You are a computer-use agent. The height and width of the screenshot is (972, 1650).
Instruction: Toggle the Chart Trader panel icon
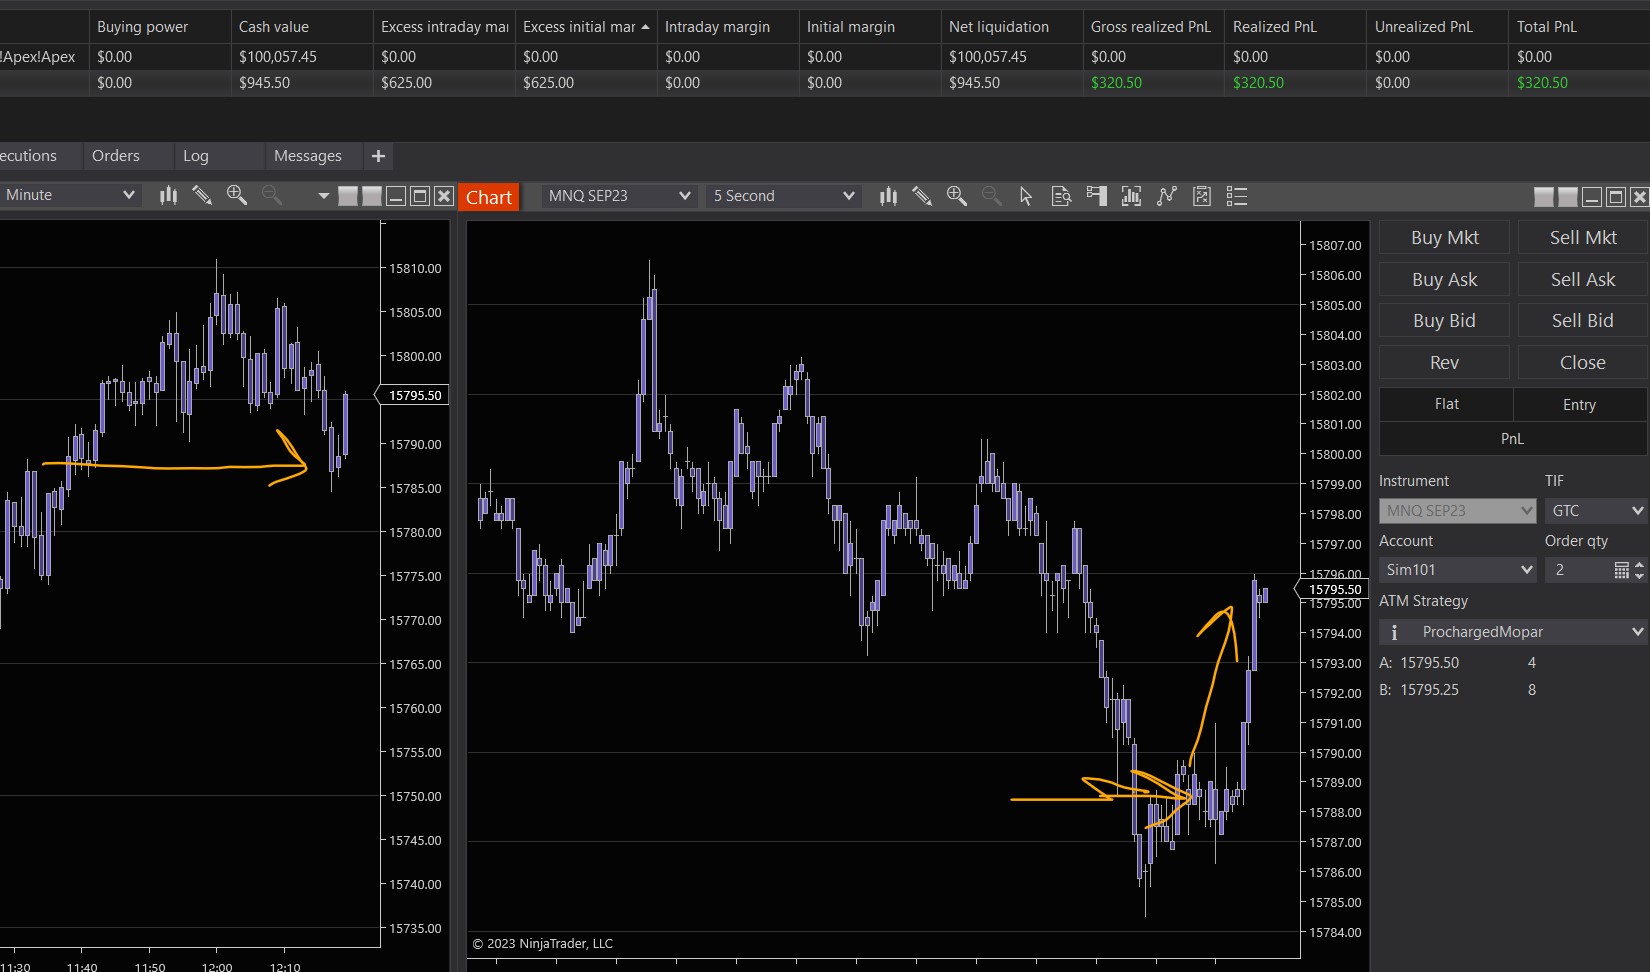pyautogui.click(x=1096, y=196)
